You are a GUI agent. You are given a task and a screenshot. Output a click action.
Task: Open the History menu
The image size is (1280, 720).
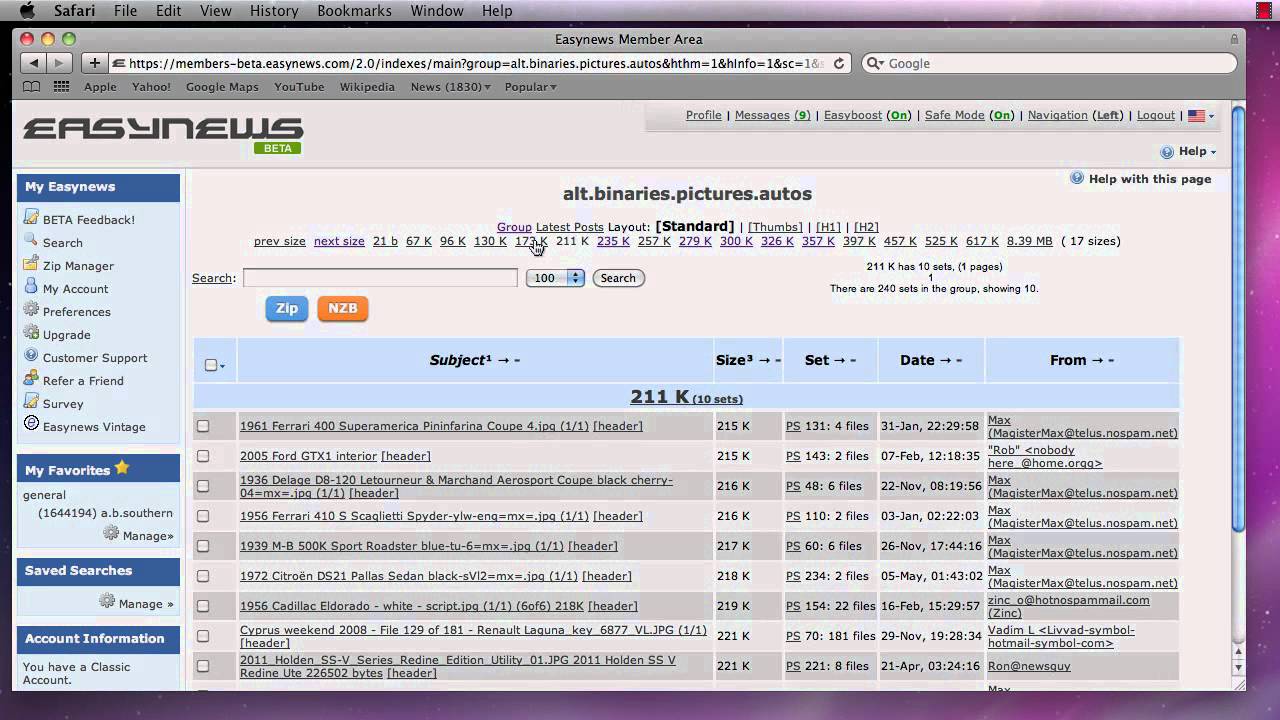coord(274,10)
